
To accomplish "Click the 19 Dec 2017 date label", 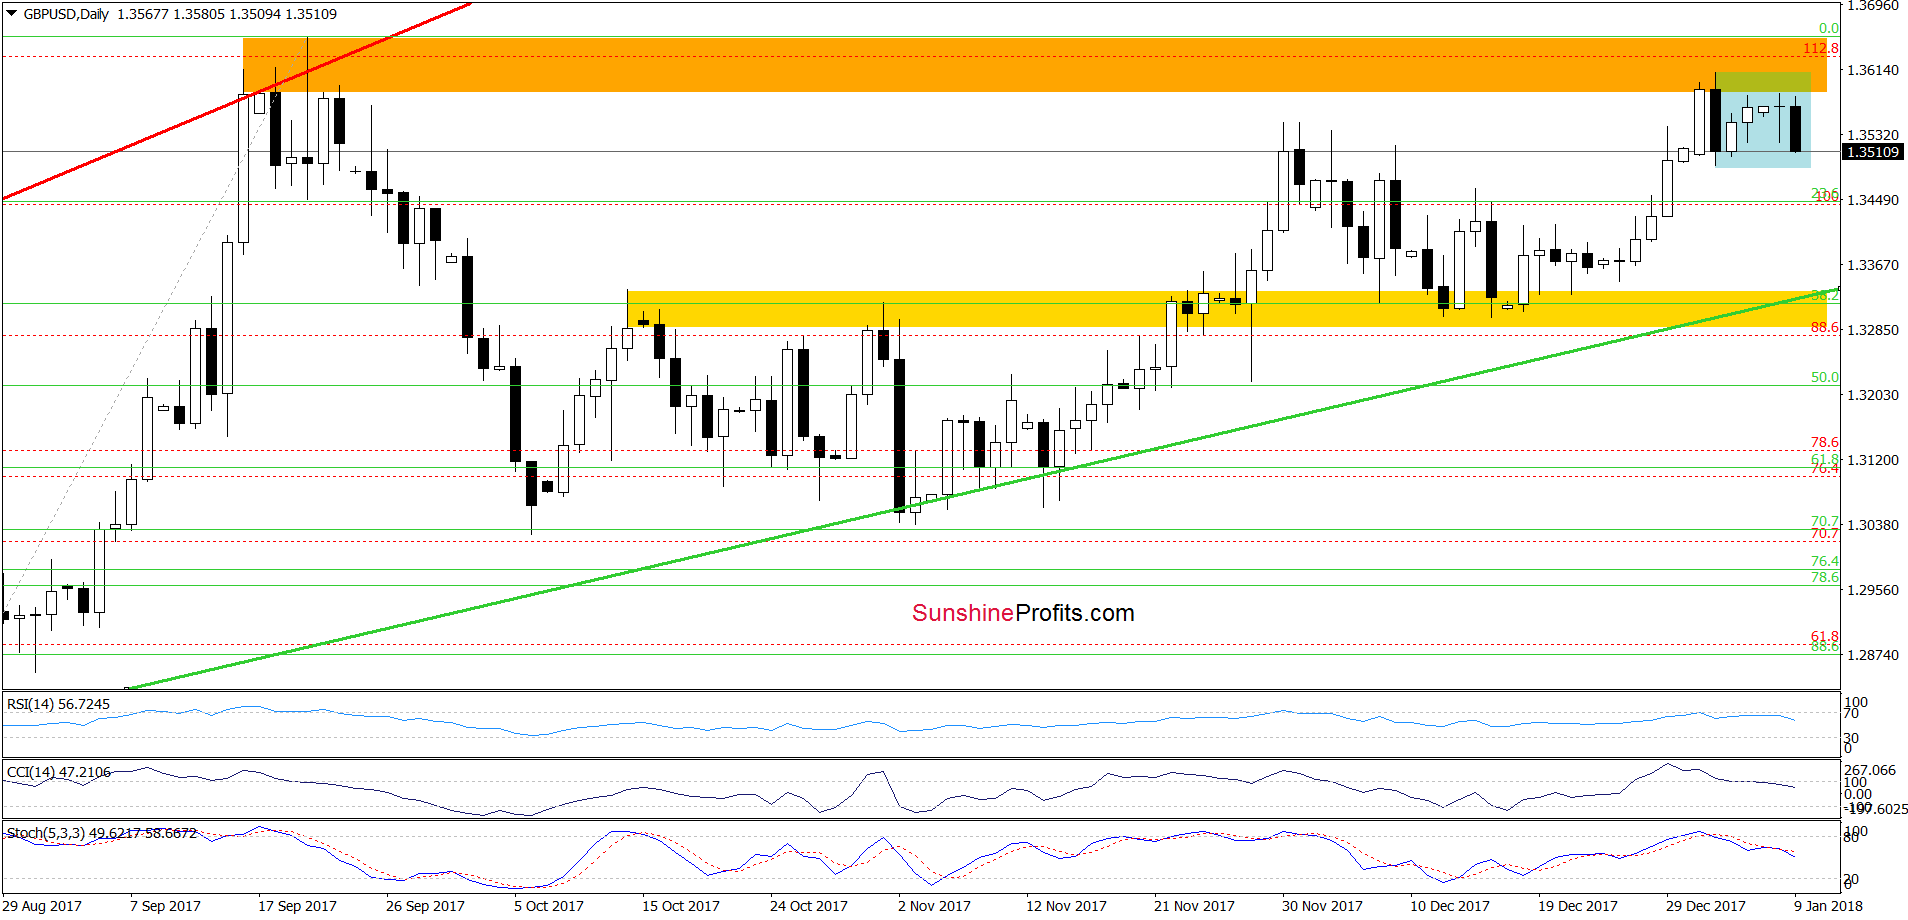I will tap(1578, 906).
